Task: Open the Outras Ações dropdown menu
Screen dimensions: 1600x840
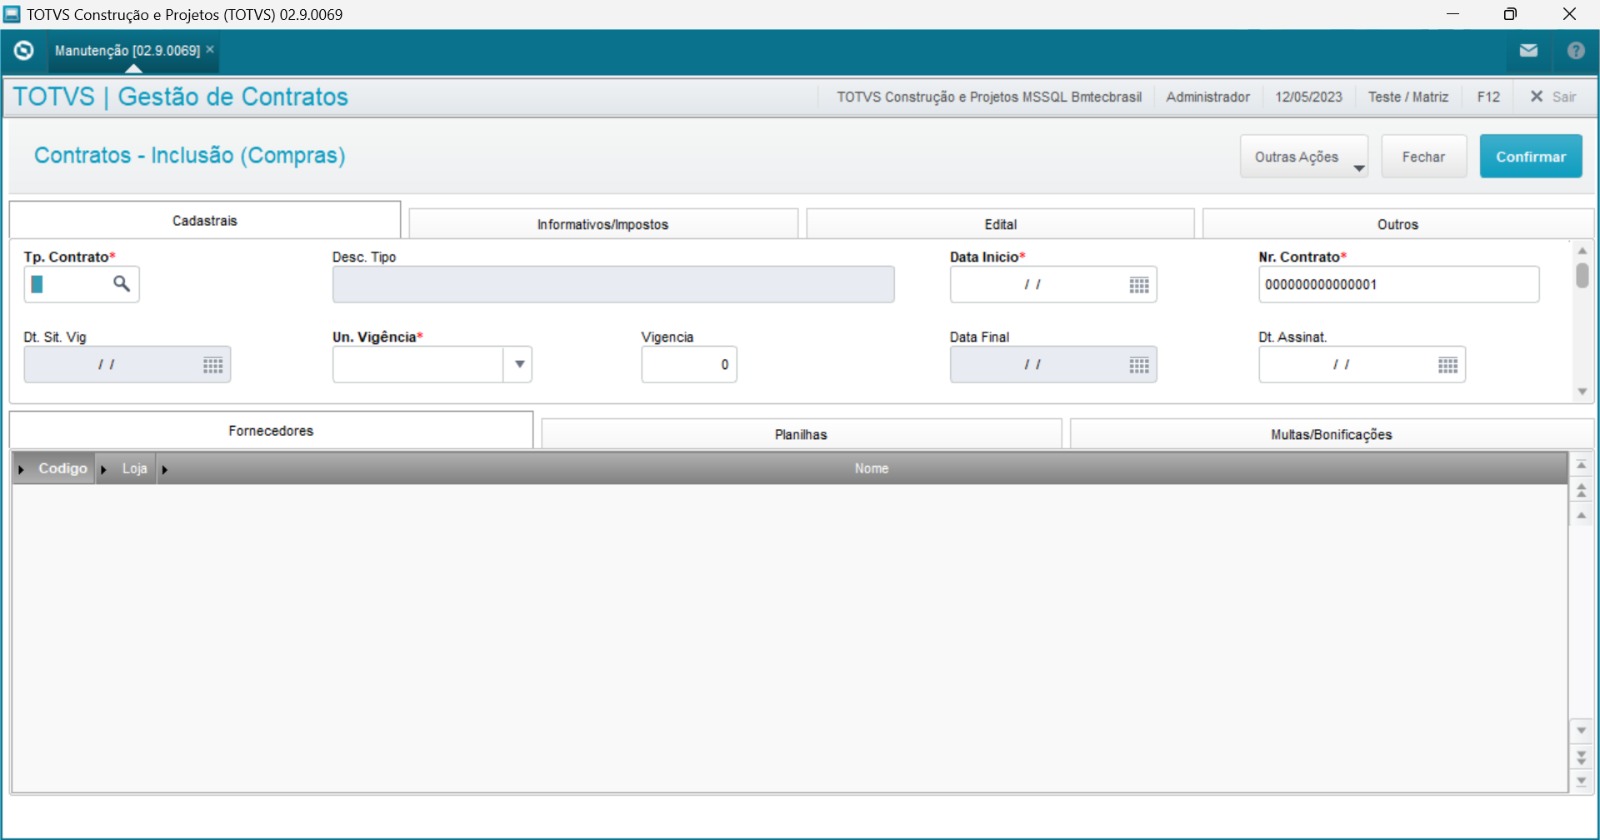Action: pos(1304,157)
